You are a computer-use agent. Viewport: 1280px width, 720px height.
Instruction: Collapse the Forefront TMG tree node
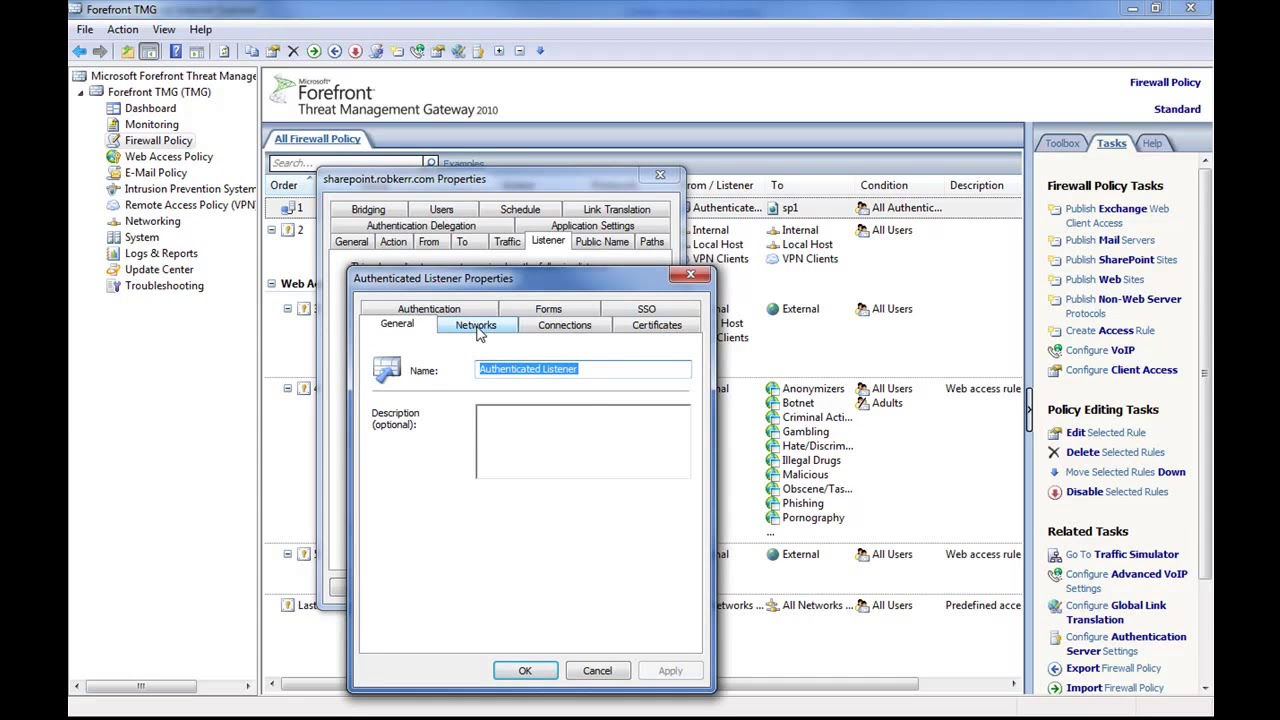coord(81,93)
